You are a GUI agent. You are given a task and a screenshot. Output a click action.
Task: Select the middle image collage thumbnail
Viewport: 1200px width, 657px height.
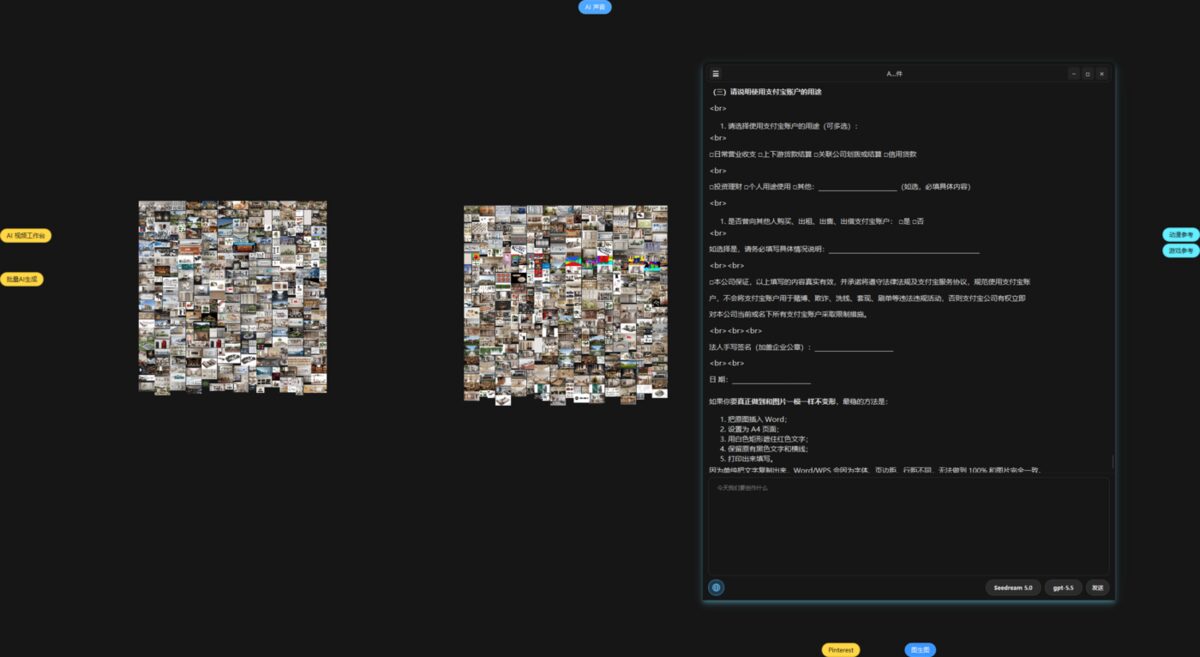pos(565,305)
